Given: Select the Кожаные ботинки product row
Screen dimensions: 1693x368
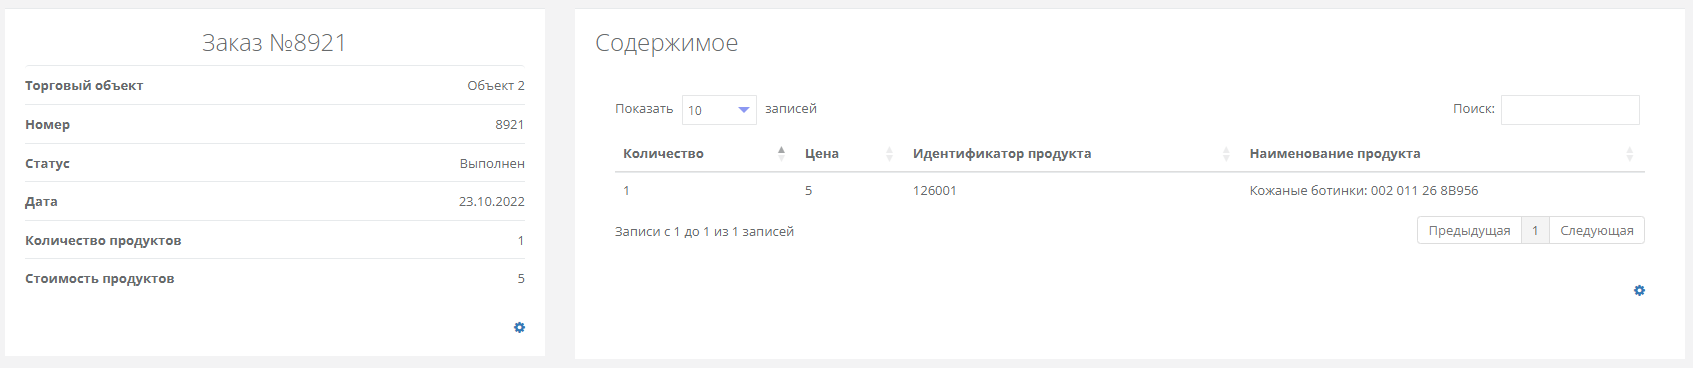Looking at the screenshot, I should coord(1130,191).
